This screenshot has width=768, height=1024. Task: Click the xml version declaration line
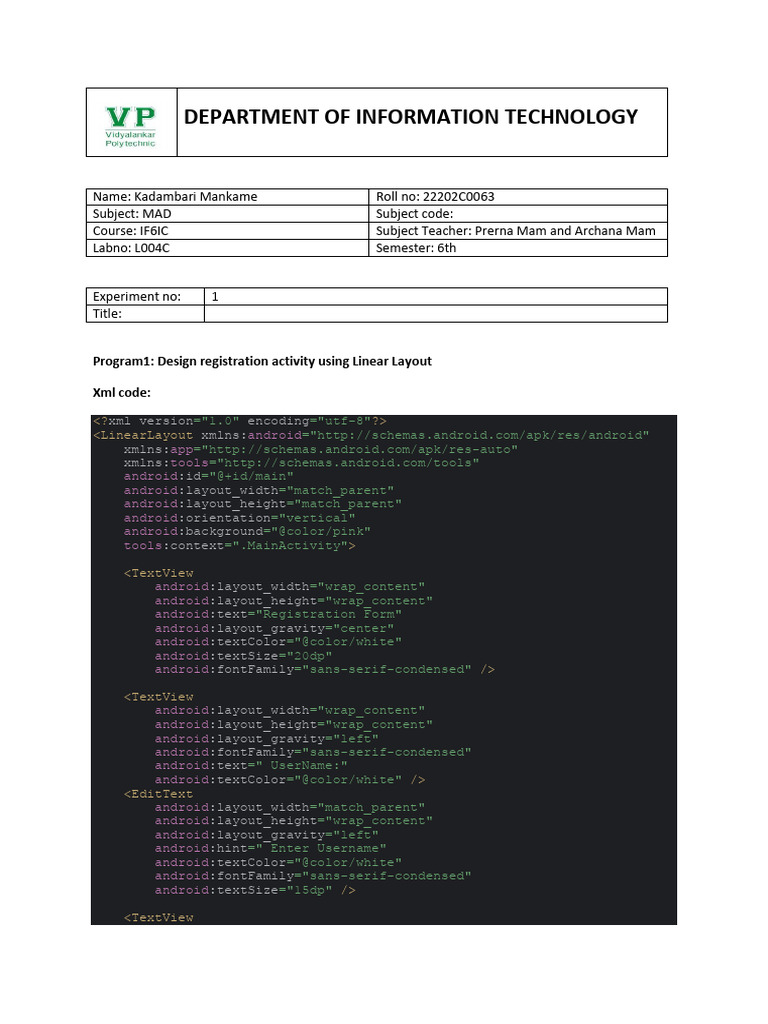pyautogui.click(x=240, y=421)
